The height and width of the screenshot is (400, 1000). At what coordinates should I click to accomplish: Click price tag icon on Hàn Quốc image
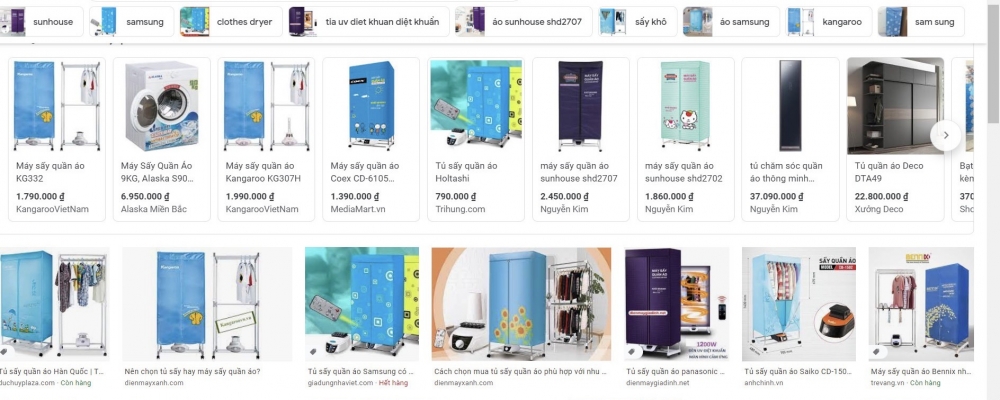click(x=4, y=351)
